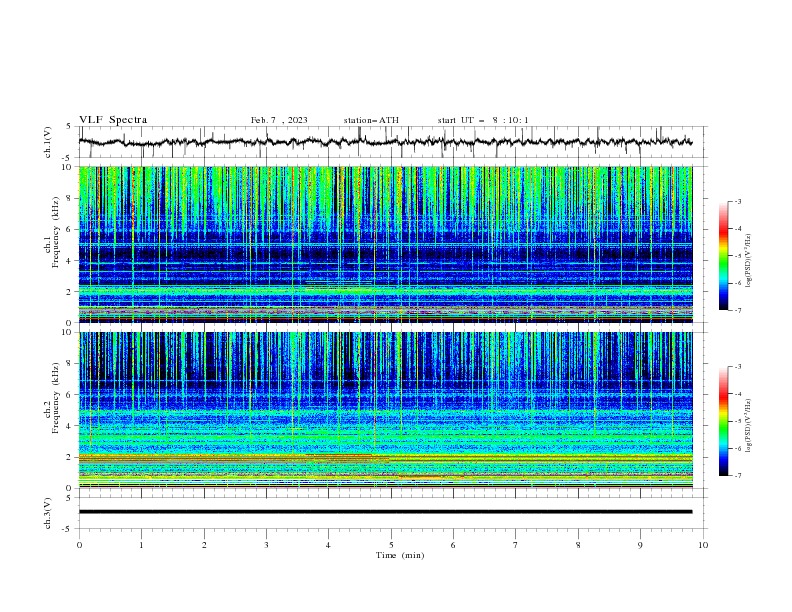Click the ch.1 frequency tick "8"
The height and width of the screenshot is (612, 792).
(x=70, y=198)
